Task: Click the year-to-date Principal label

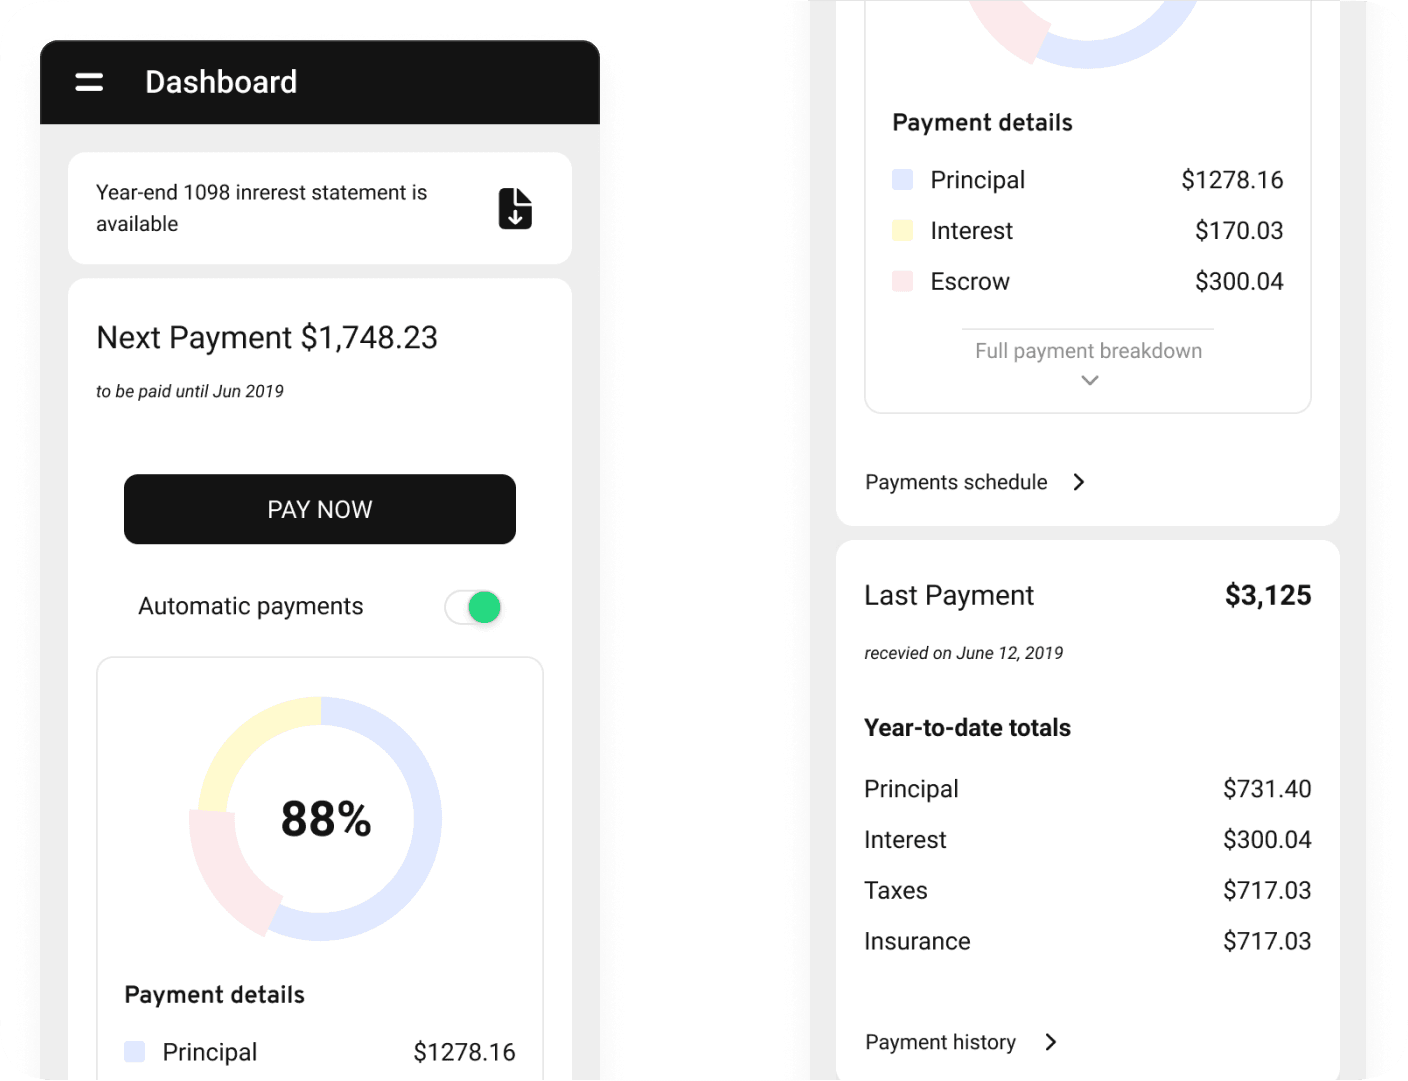Action: coord(911,789)
